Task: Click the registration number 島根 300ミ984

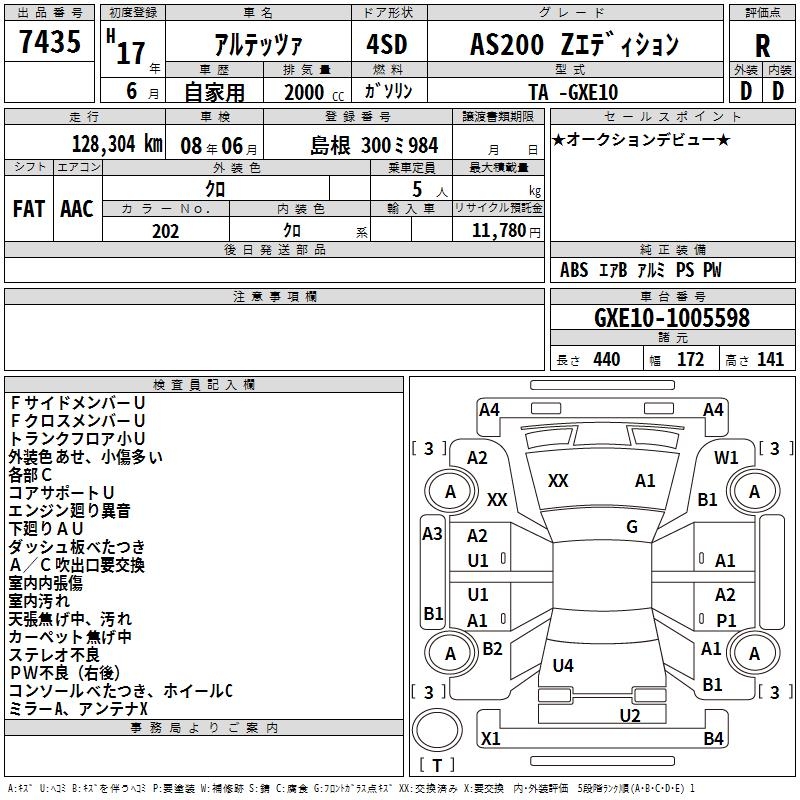Action: 374,146
